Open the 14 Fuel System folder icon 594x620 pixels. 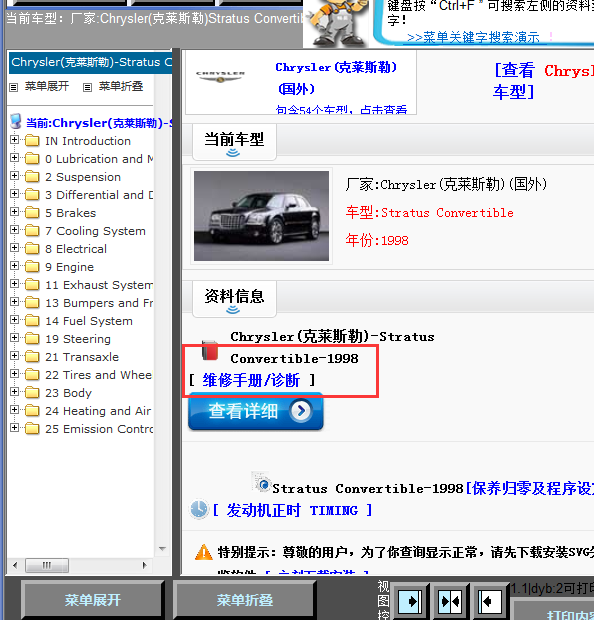point(32,321)
